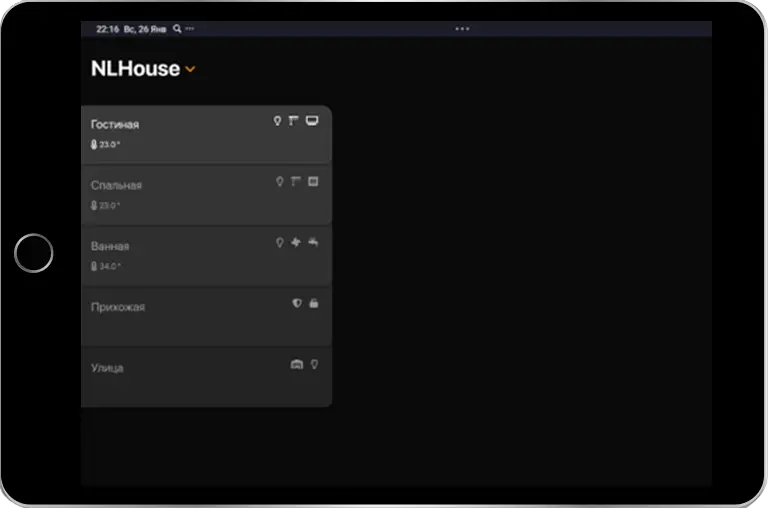
Task: Open the Прихожая room
Action: (206, 316)
